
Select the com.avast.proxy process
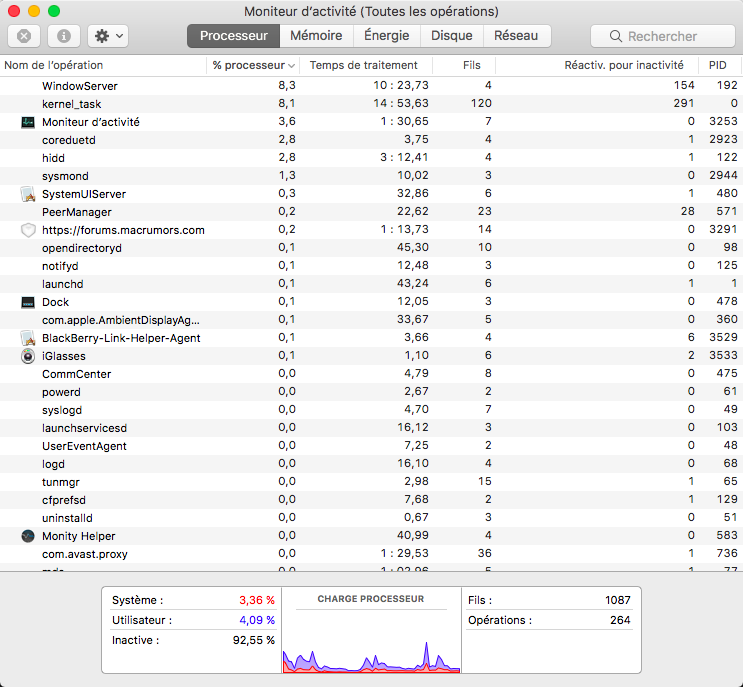pos(372,554)
